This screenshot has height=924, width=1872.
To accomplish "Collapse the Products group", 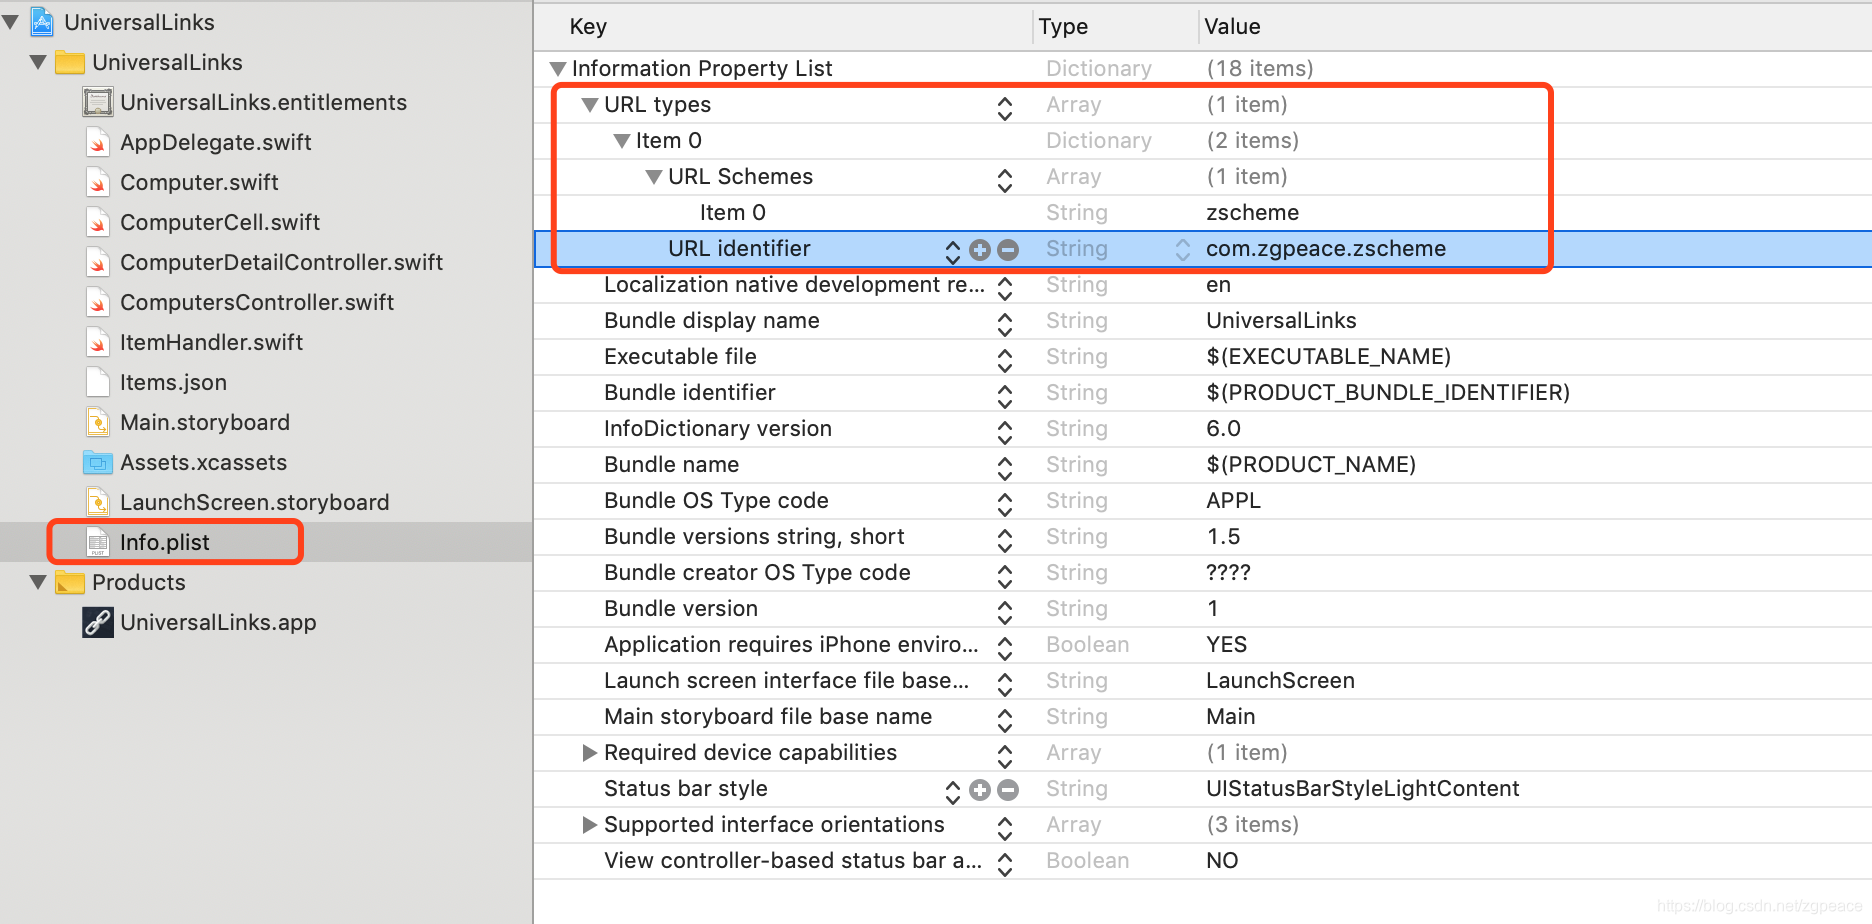I will tap(38, 582).
